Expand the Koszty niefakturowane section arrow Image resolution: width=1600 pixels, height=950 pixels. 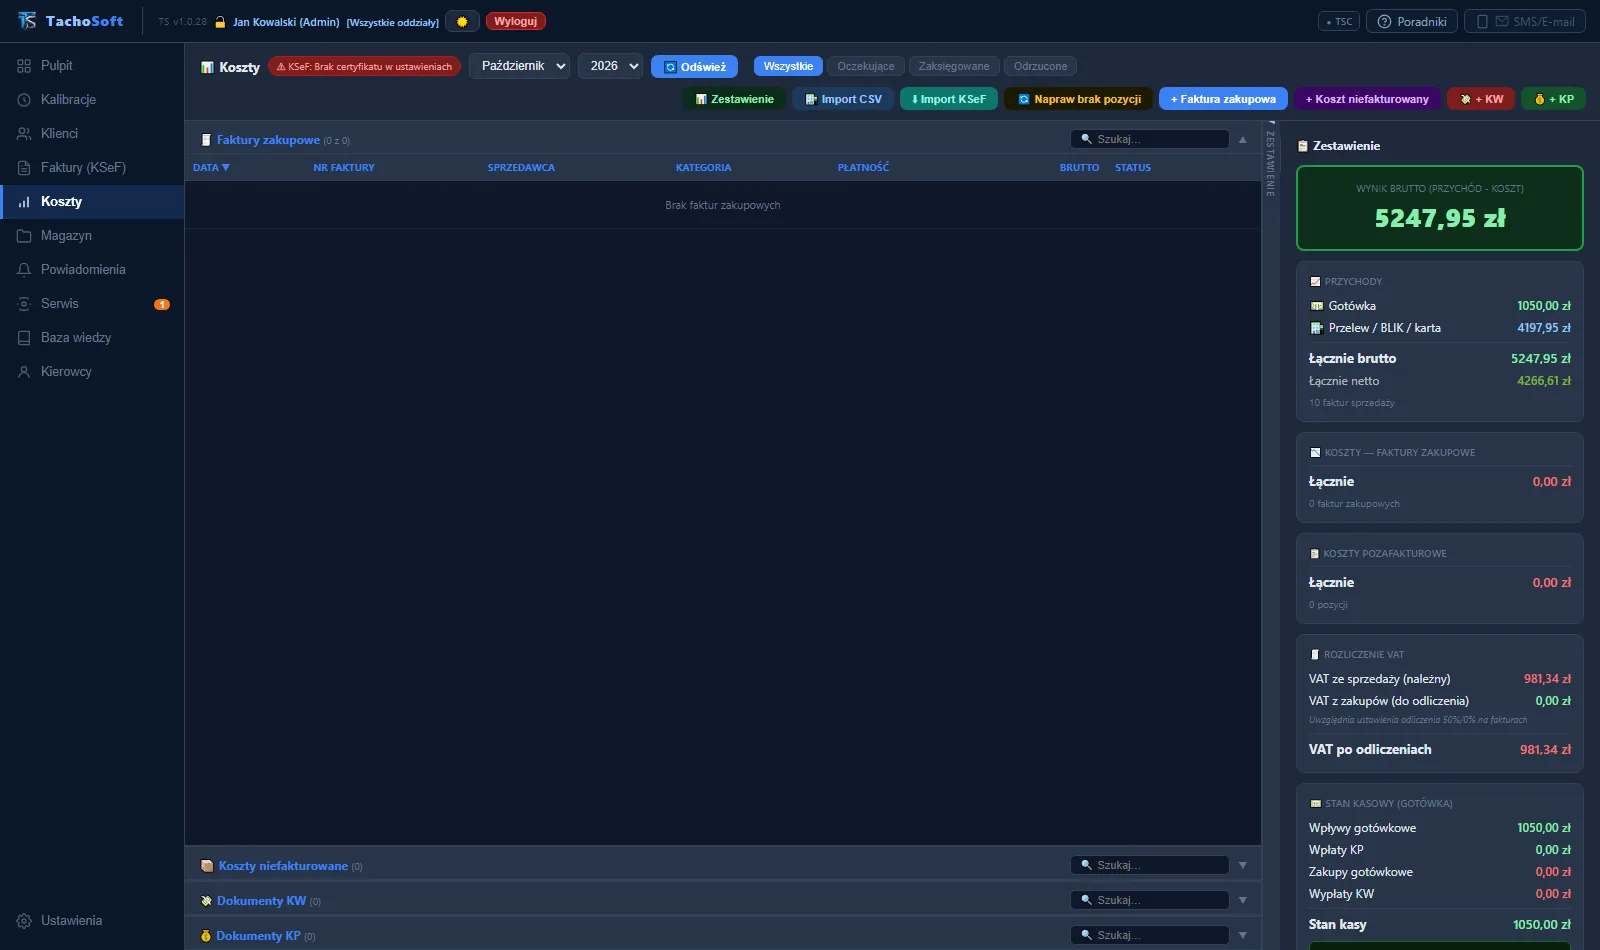1243,865
